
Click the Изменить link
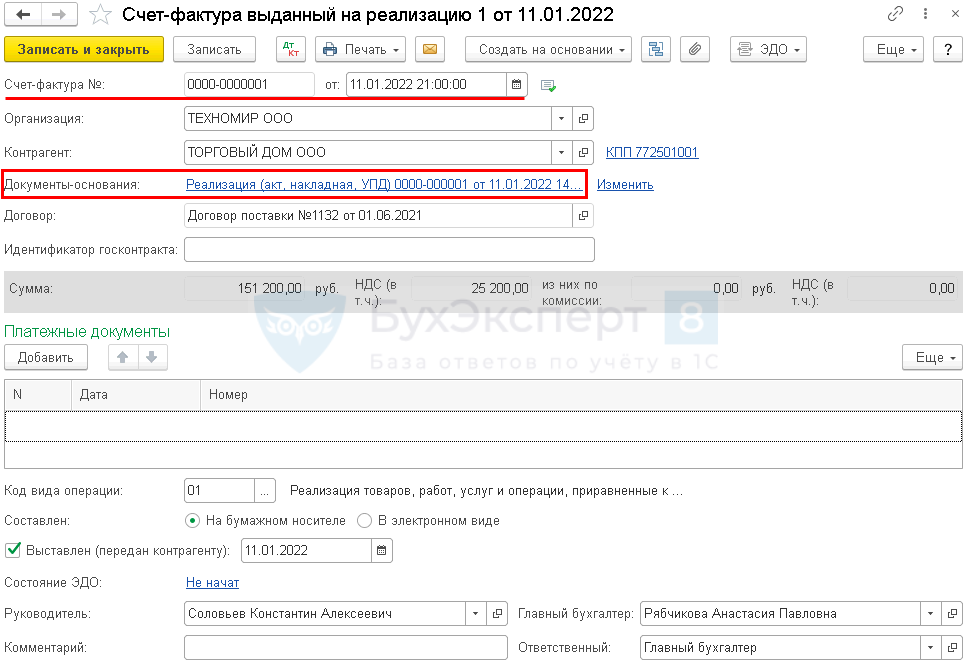[x=625, y=185]
